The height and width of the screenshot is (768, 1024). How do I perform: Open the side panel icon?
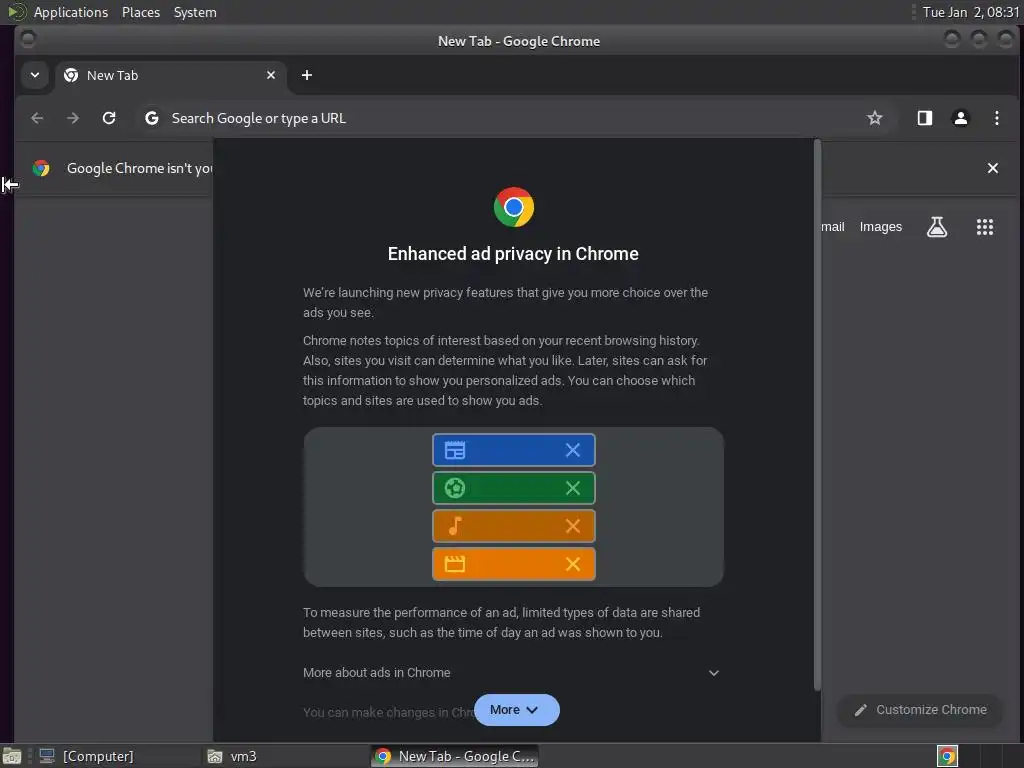(x=925, y=118)
